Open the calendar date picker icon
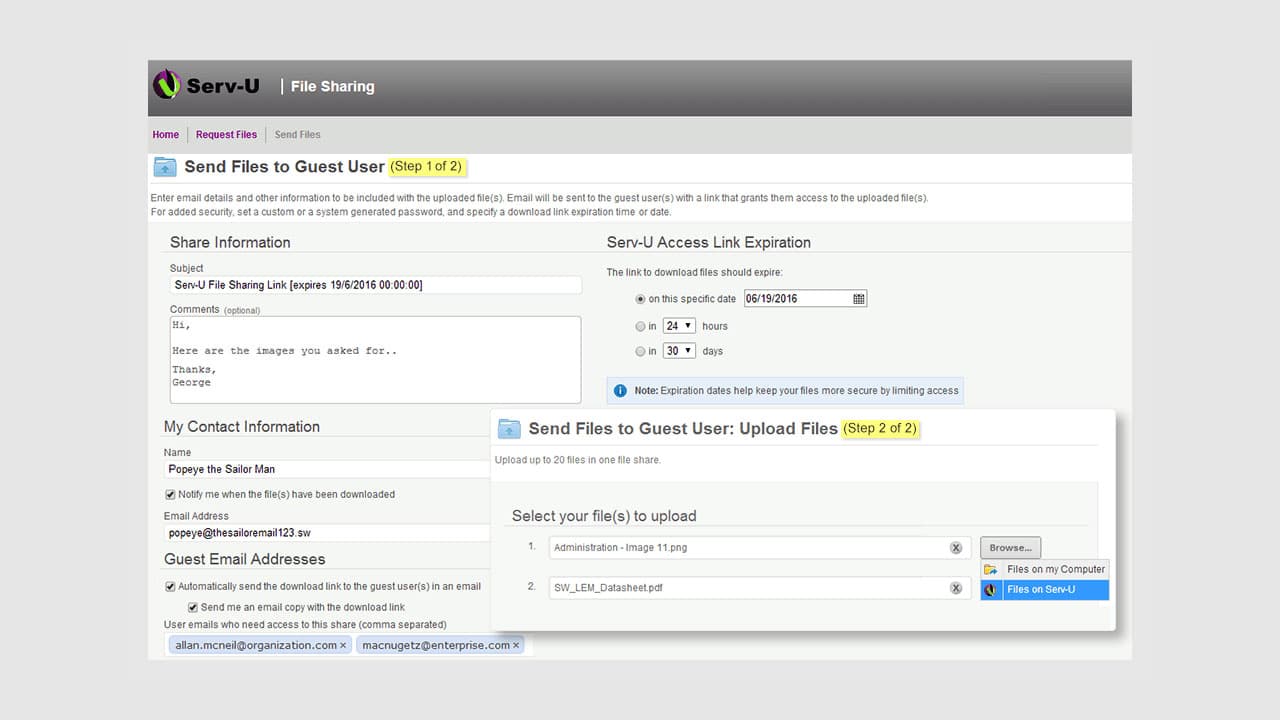 [x=859, y=299]
